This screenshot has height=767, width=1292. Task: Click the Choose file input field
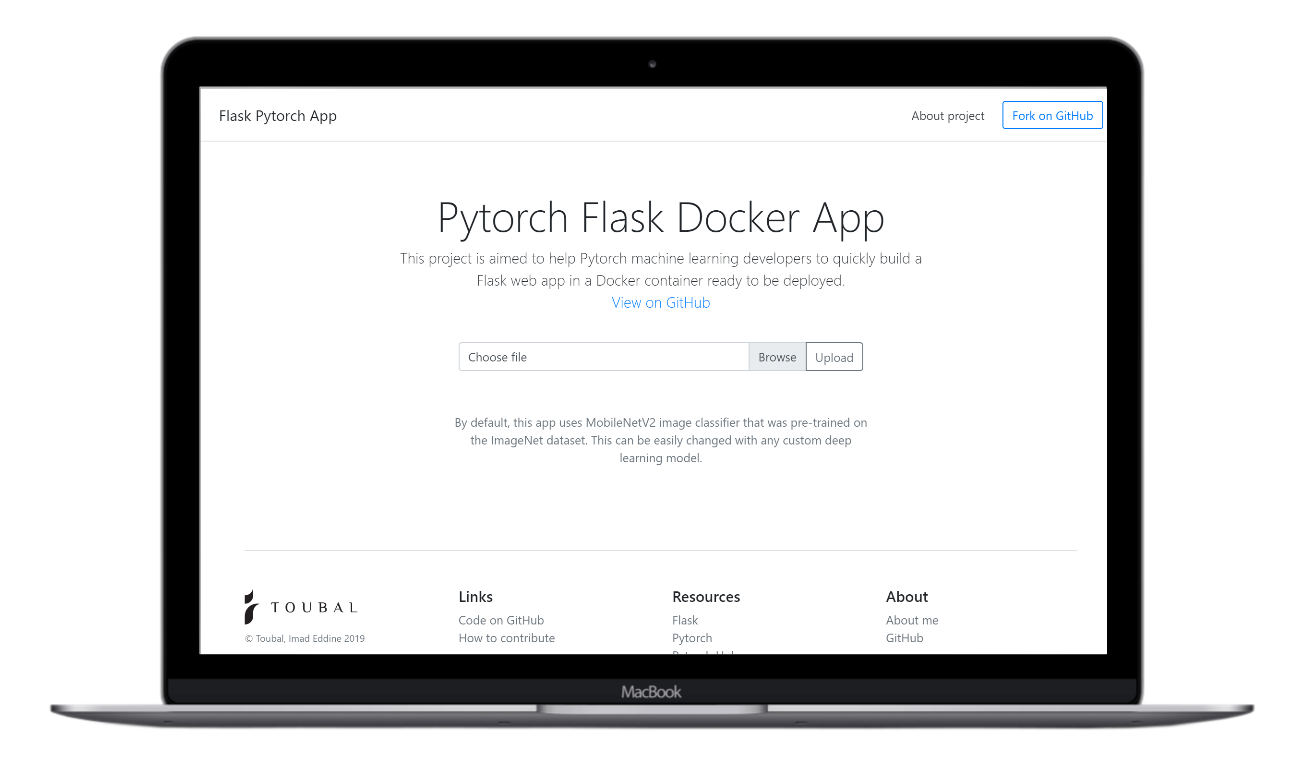click(x=604, y=357)
